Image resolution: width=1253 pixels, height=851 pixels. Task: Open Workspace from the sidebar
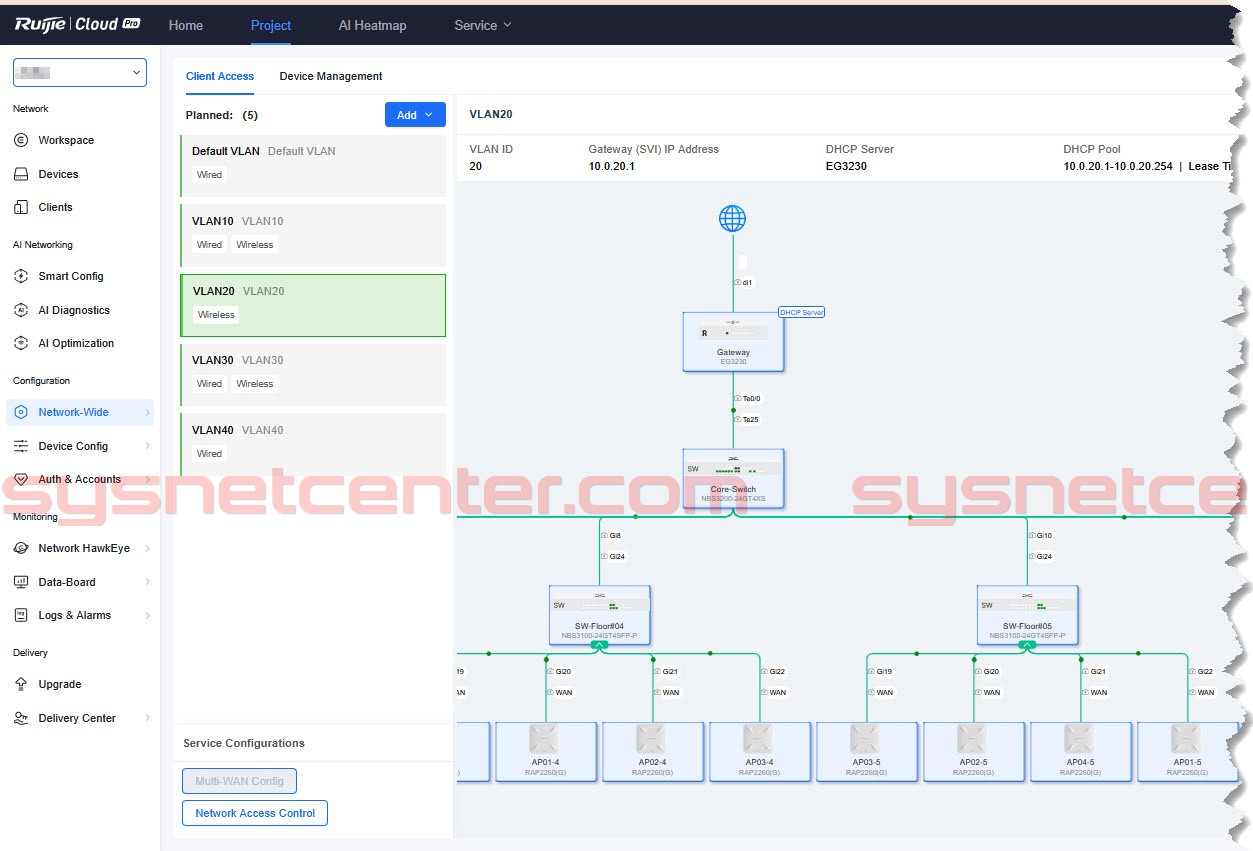click(66, 141)
